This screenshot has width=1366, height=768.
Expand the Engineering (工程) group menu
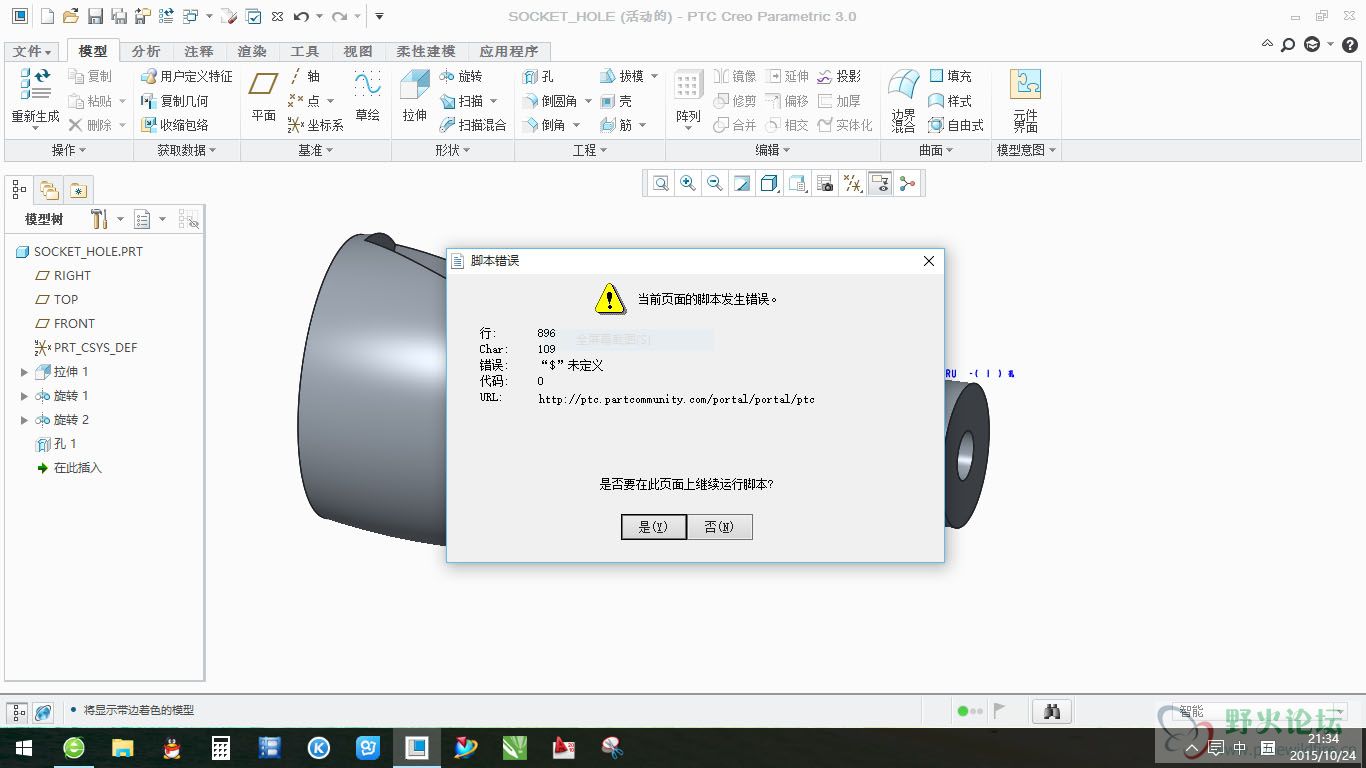[590, 150]
